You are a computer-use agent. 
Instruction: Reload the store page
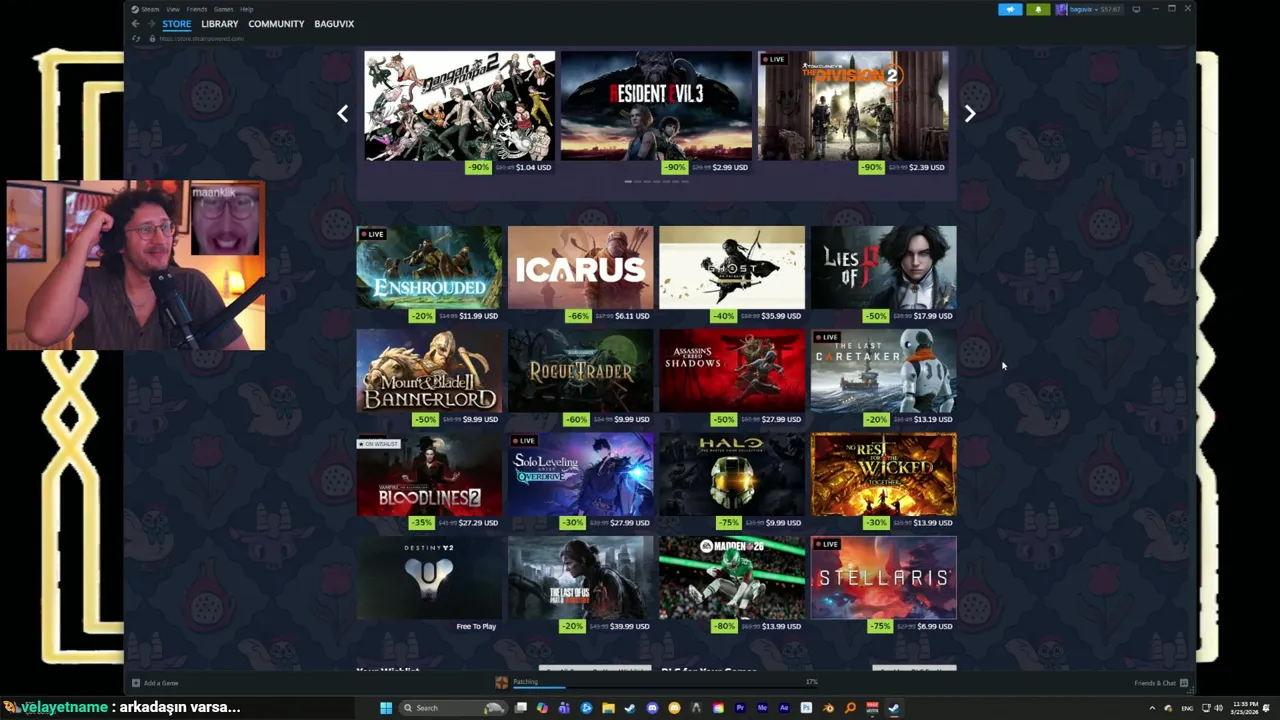pyautogui.click(x=136, y=39)
